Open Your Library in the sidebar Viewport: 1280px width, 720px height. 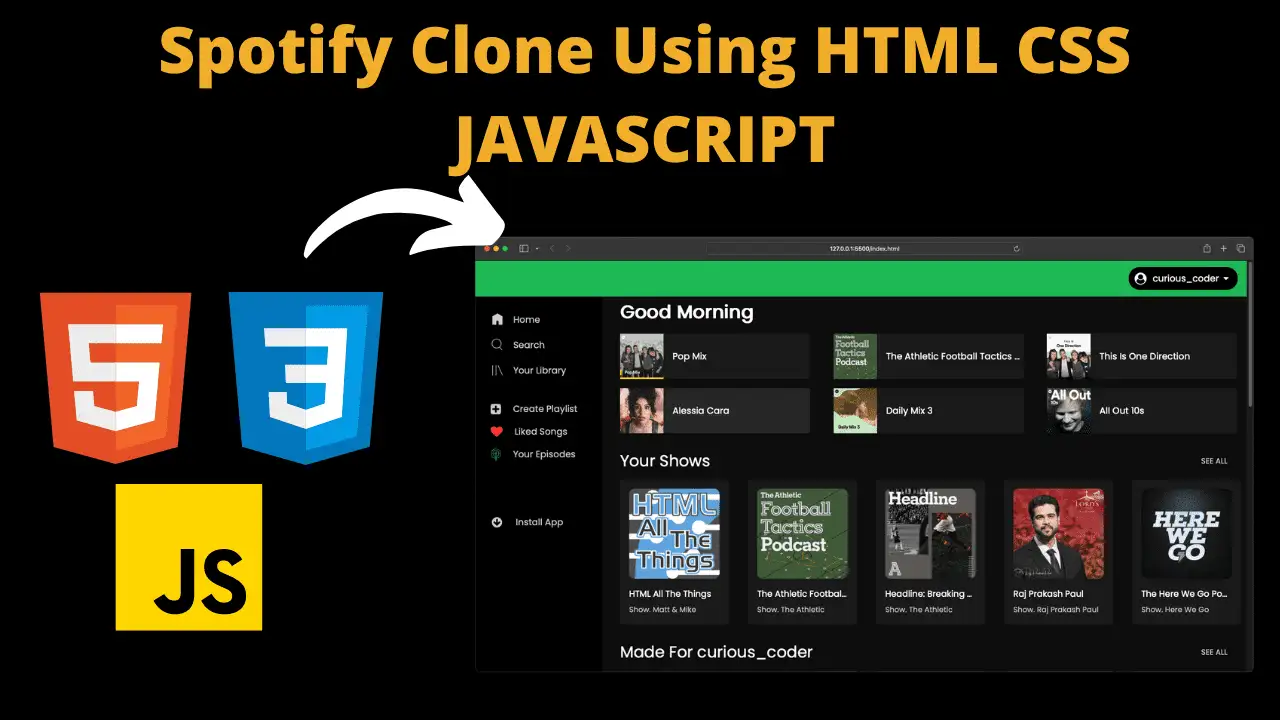pyautogui.click(x=539, y=370)
